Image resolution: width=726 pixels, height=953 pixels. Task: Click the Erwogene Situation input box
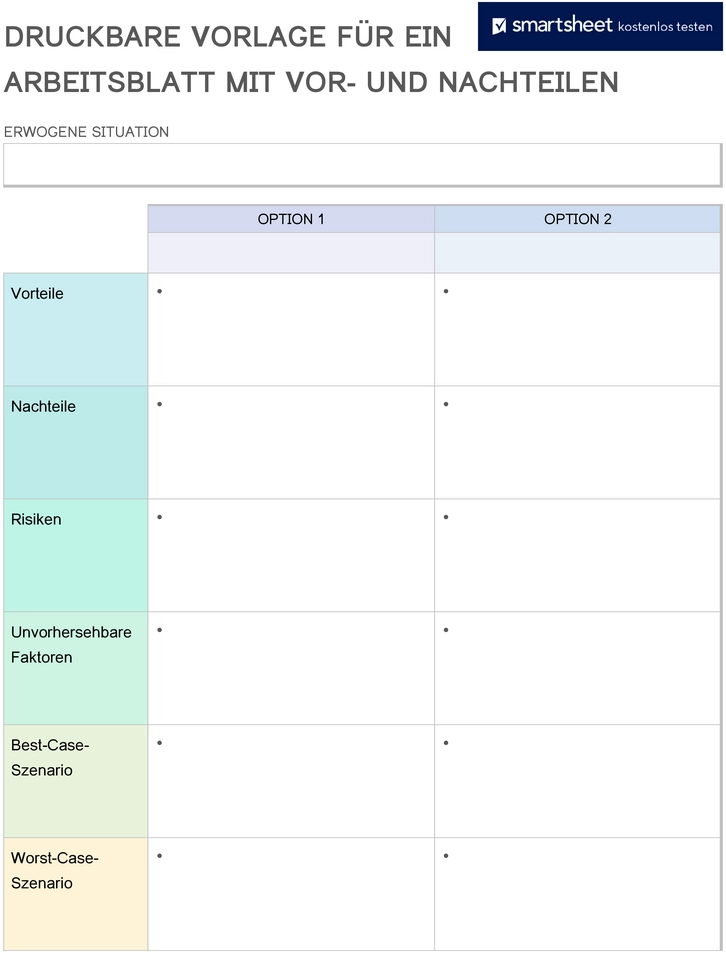click(362, 165)
